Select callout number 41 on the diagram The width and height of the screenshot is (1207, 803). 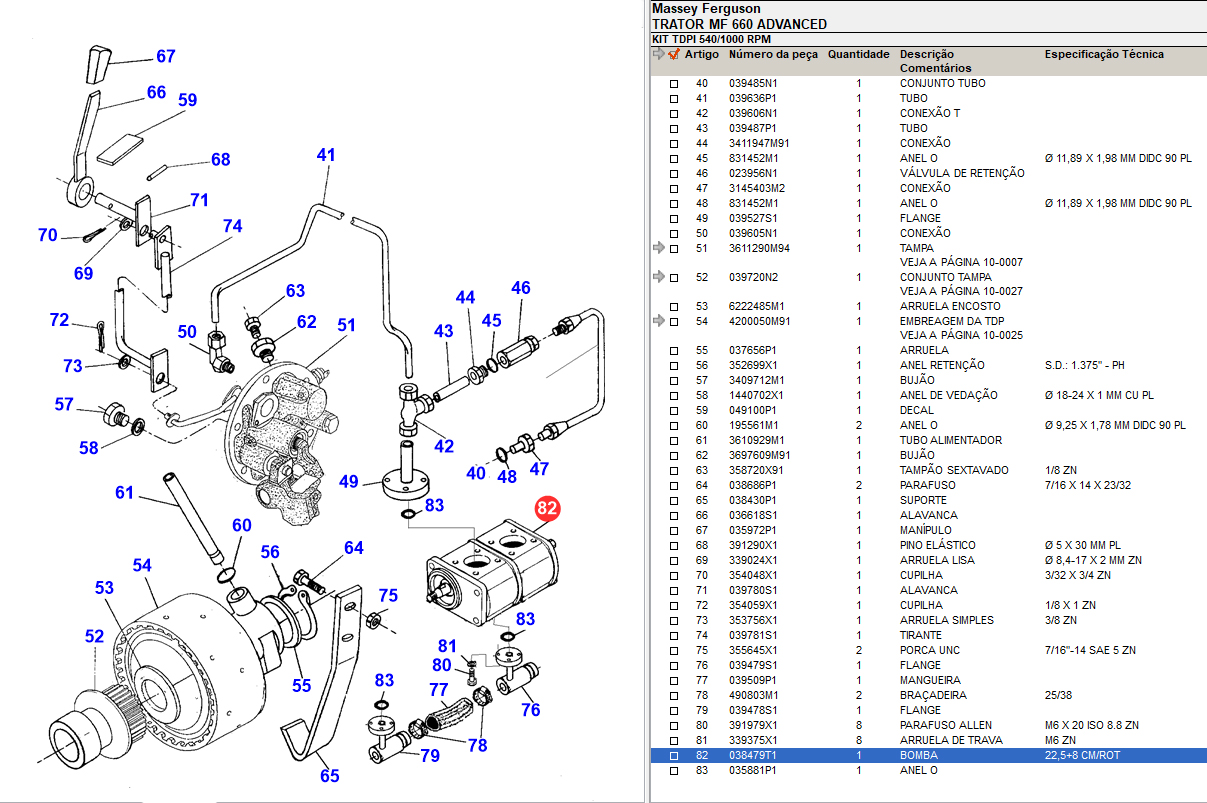click(327, 155)
